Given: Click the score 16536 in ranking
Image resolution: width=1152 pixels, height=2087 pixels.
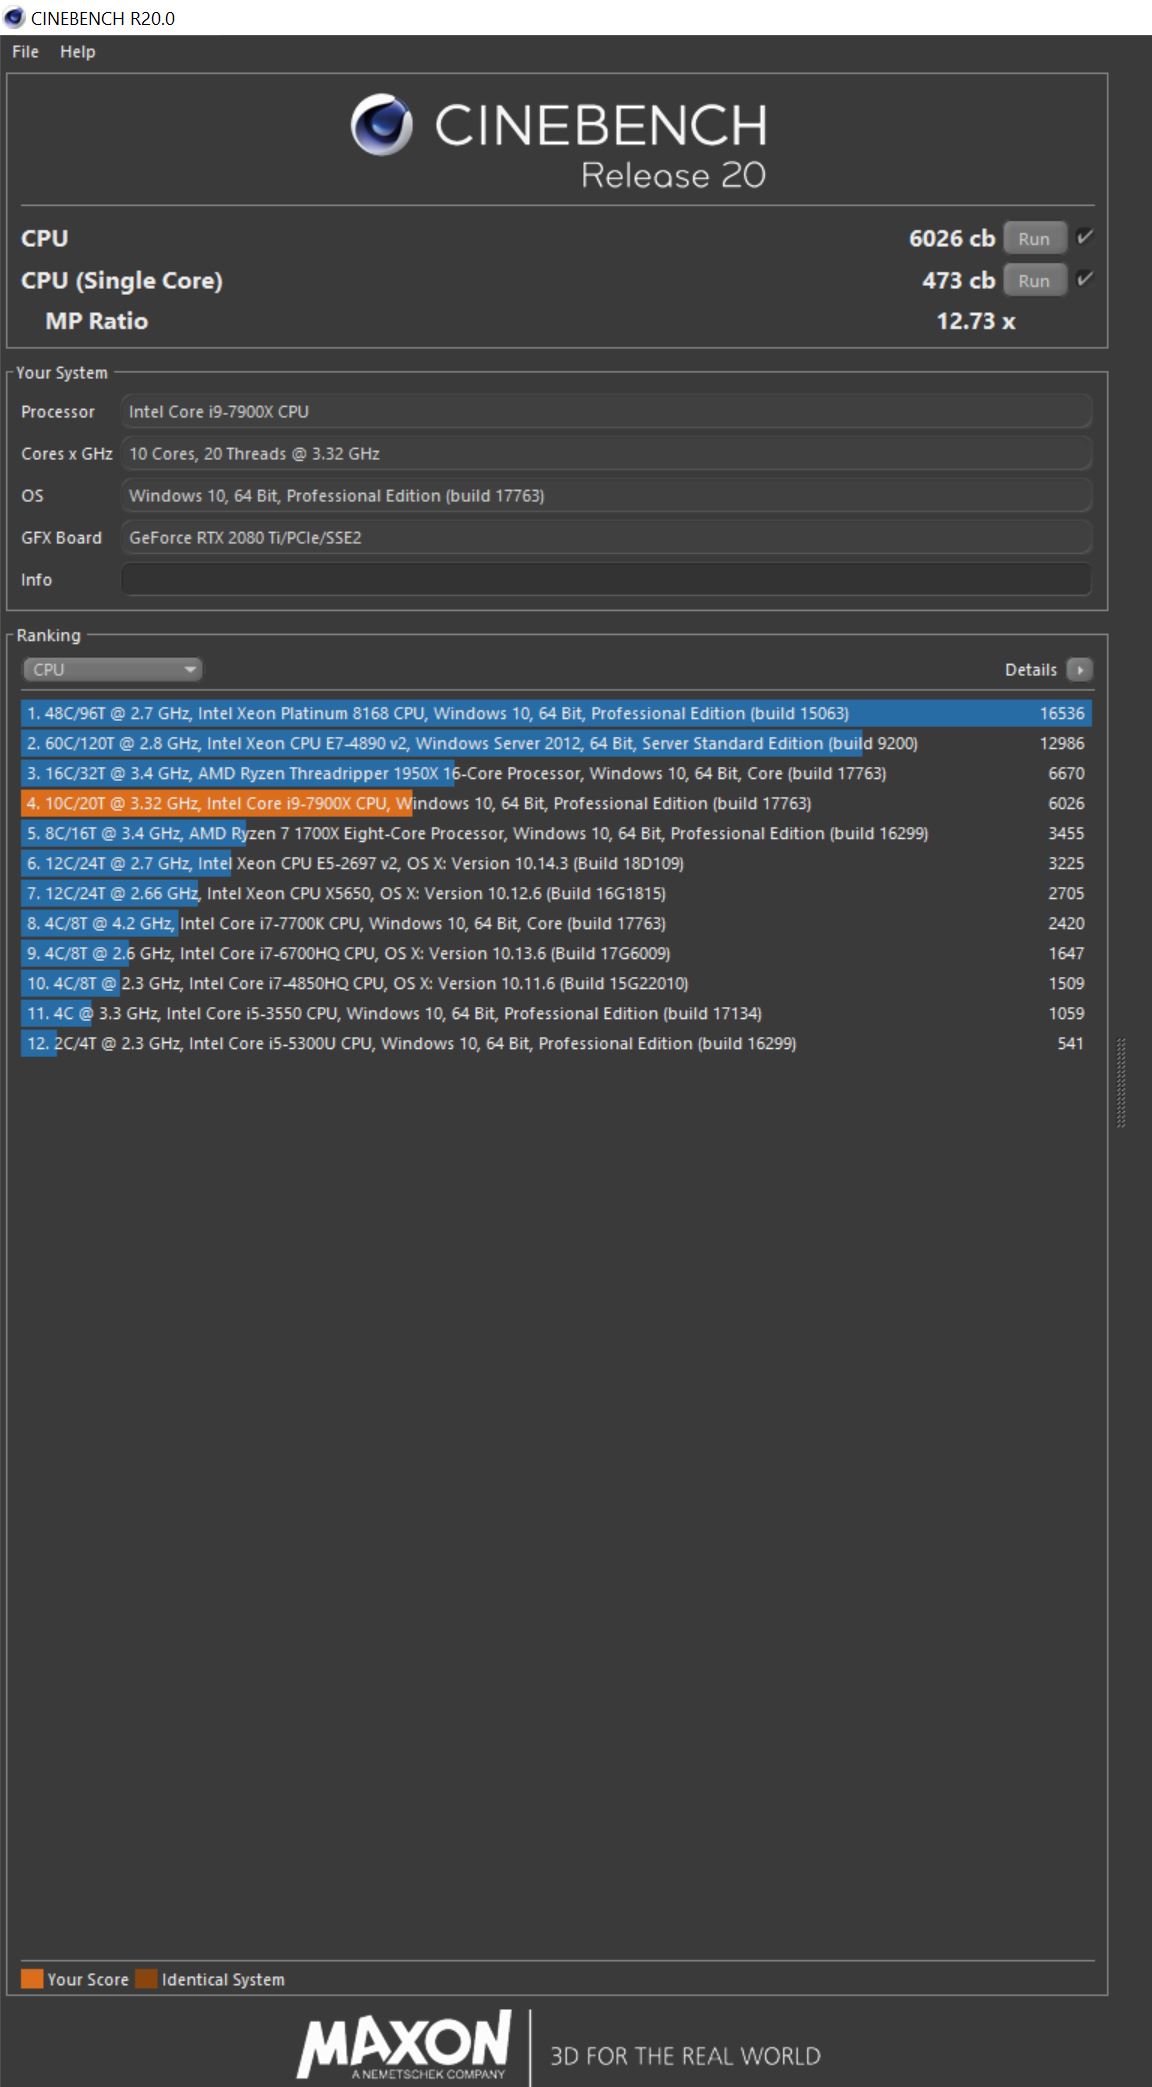Looking at the screenshot, I should point(1062,714).
